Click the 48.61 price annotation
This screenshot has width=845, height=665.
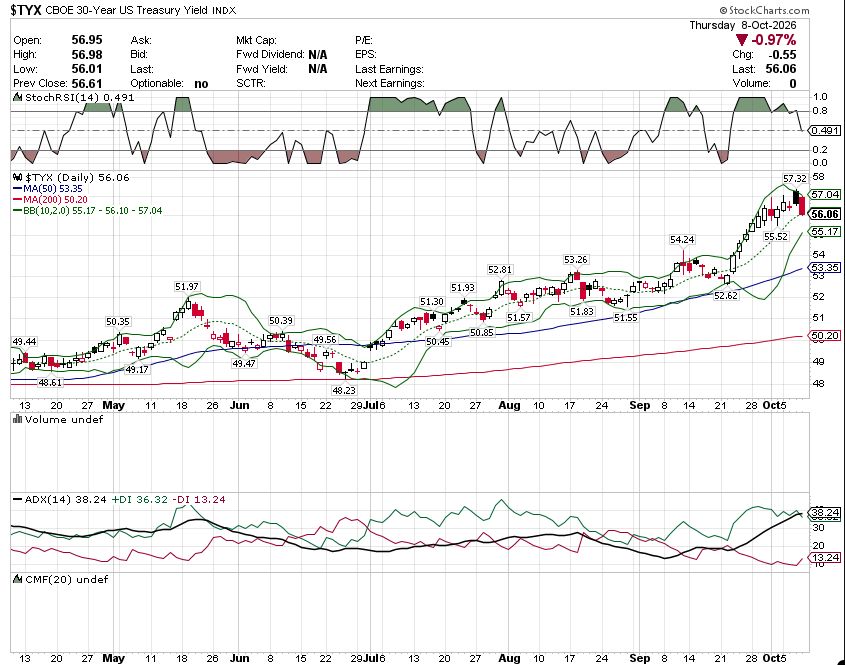50,382
